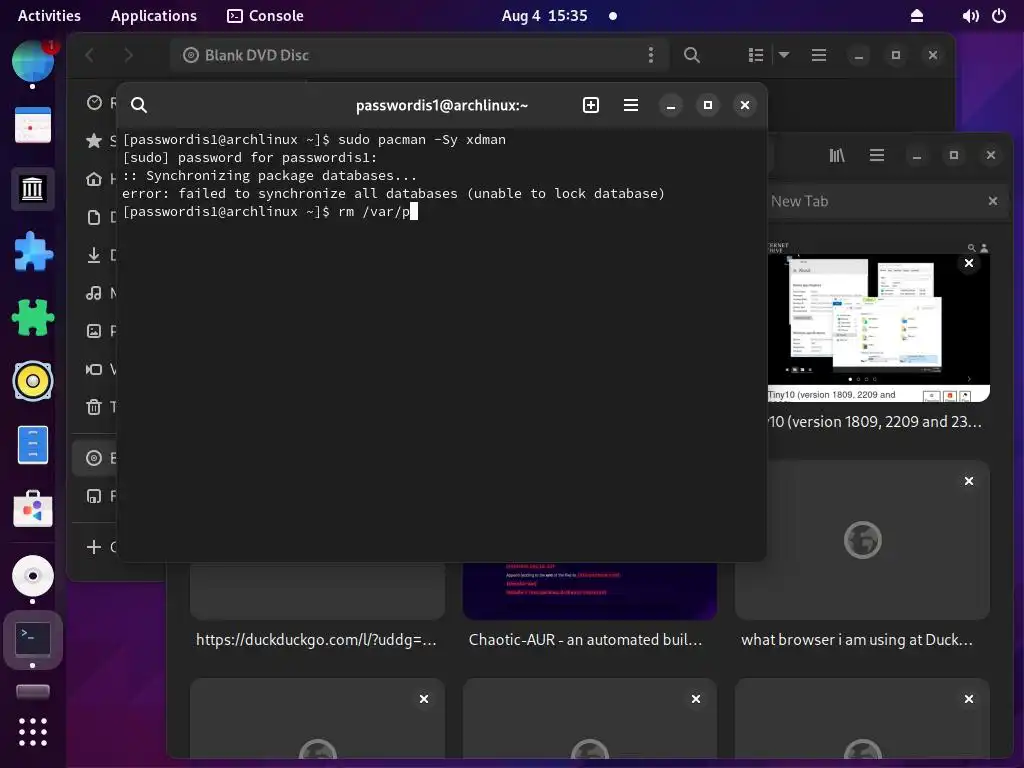The image size is (1024, 768).
Task: Open Console hamburger menu
Action: [631, 105]
